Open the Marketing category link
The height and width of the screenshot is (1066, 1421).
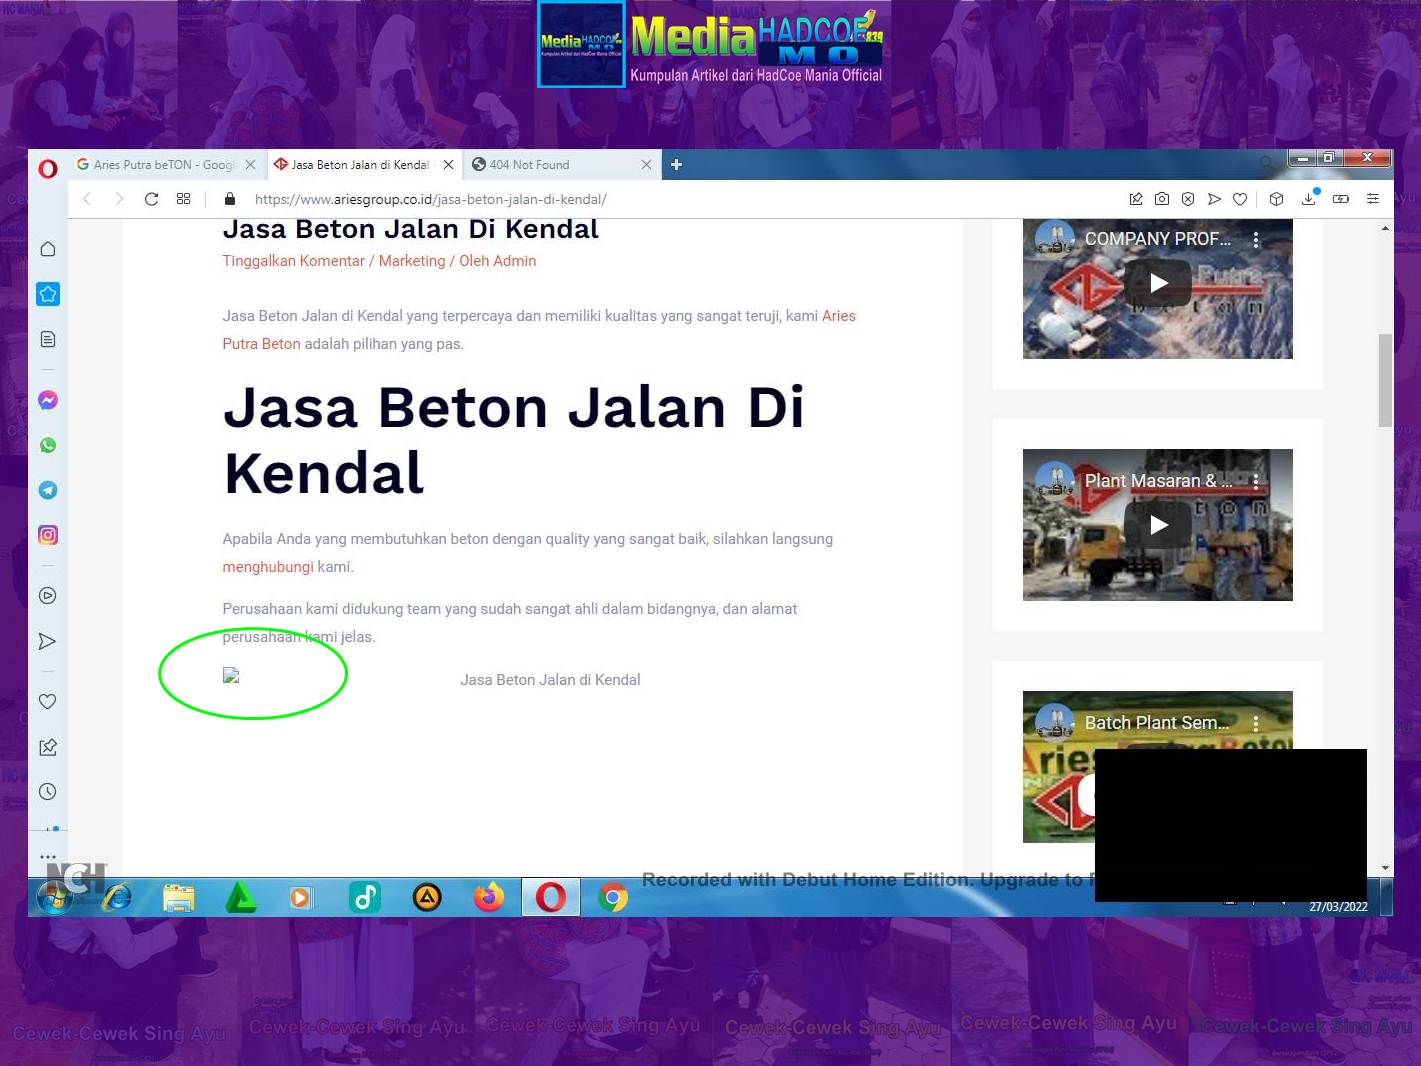click(x=412, y=261)
